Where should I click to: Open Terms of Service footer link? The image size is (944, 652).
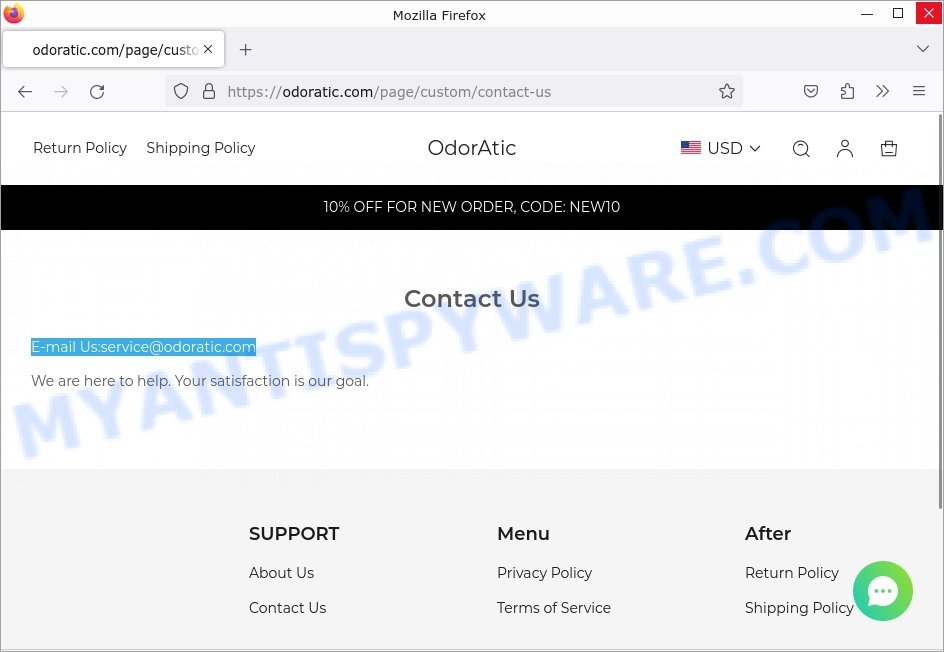click(x=554, y=607)
